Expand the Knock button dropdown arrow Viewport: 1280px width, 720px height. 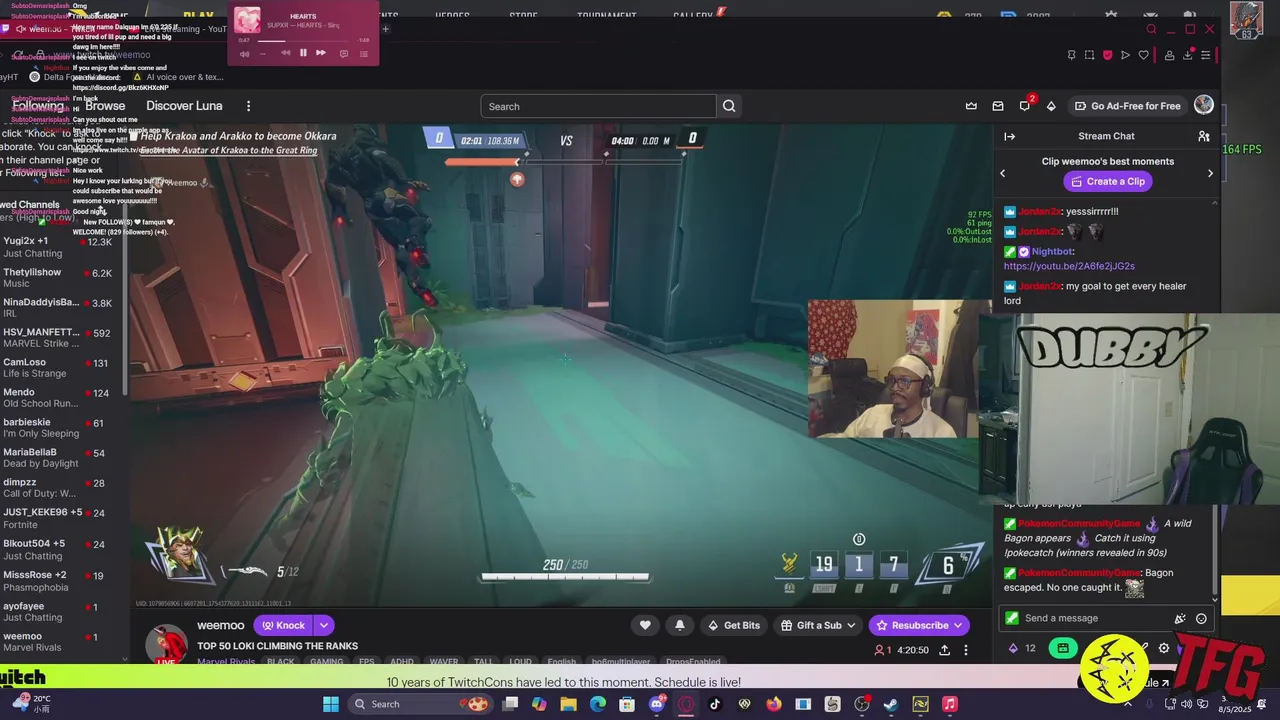pos(324,625)
